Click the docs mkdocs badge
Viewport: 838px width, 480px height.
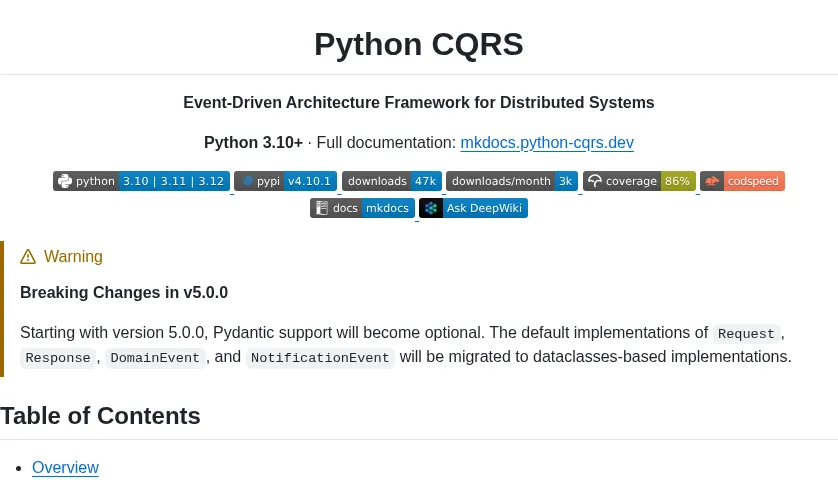pyautogui.click(x=362, y=208)
